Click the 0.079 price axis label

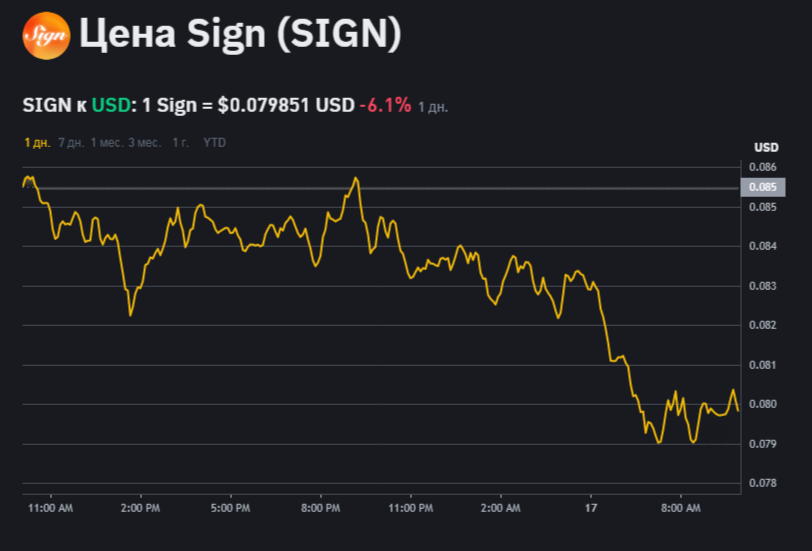762,444
